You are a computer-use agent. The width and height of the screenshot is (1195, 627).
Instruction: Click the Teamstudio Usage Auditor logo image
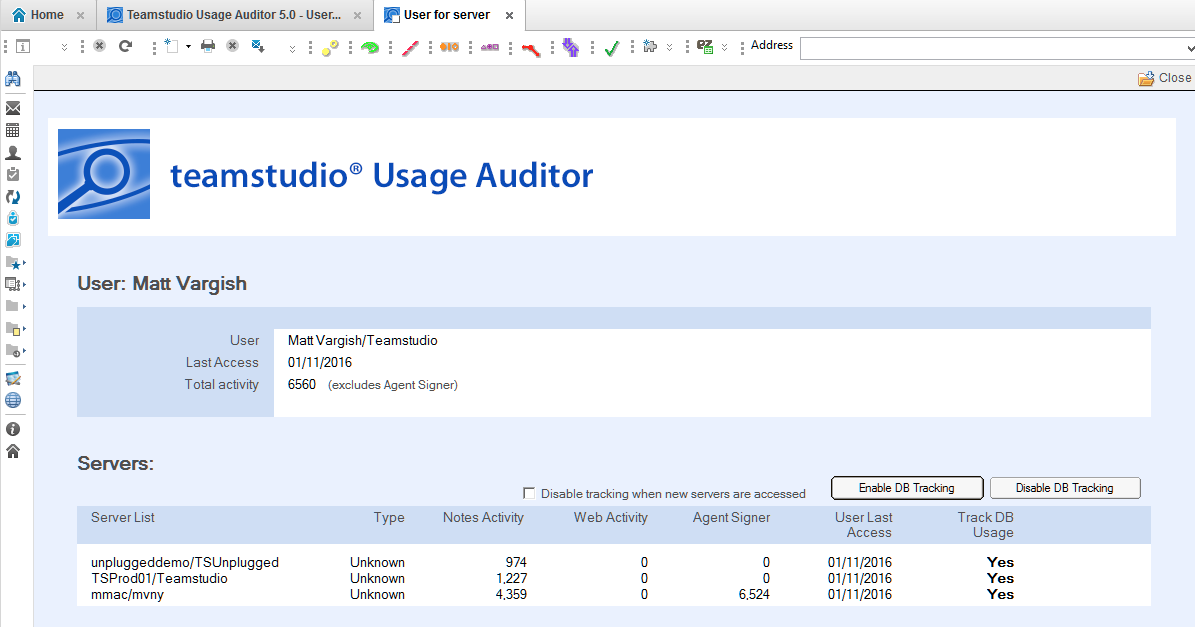[104, 174]
